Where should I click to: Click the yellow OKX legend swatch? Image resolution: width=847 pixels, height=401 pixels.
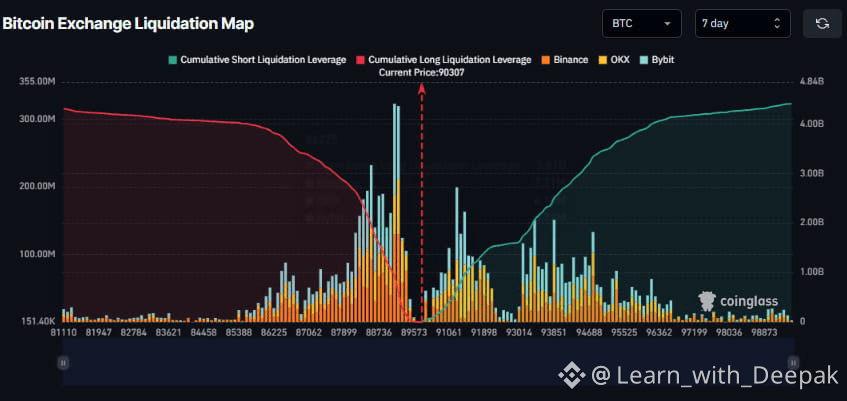(602, 60)
